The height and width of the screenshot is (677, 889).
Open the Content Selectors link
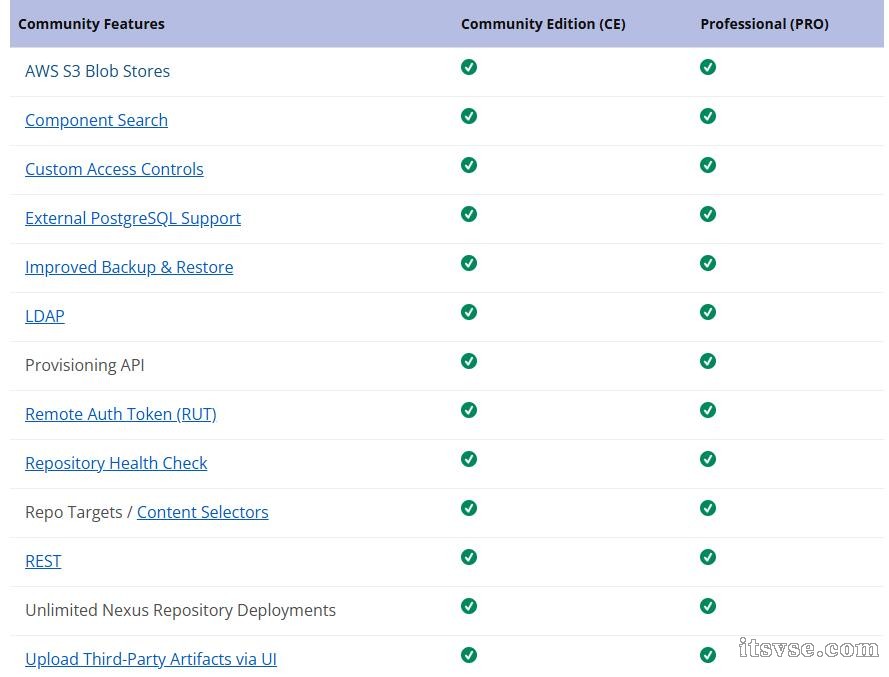click(x=202, y=512)
